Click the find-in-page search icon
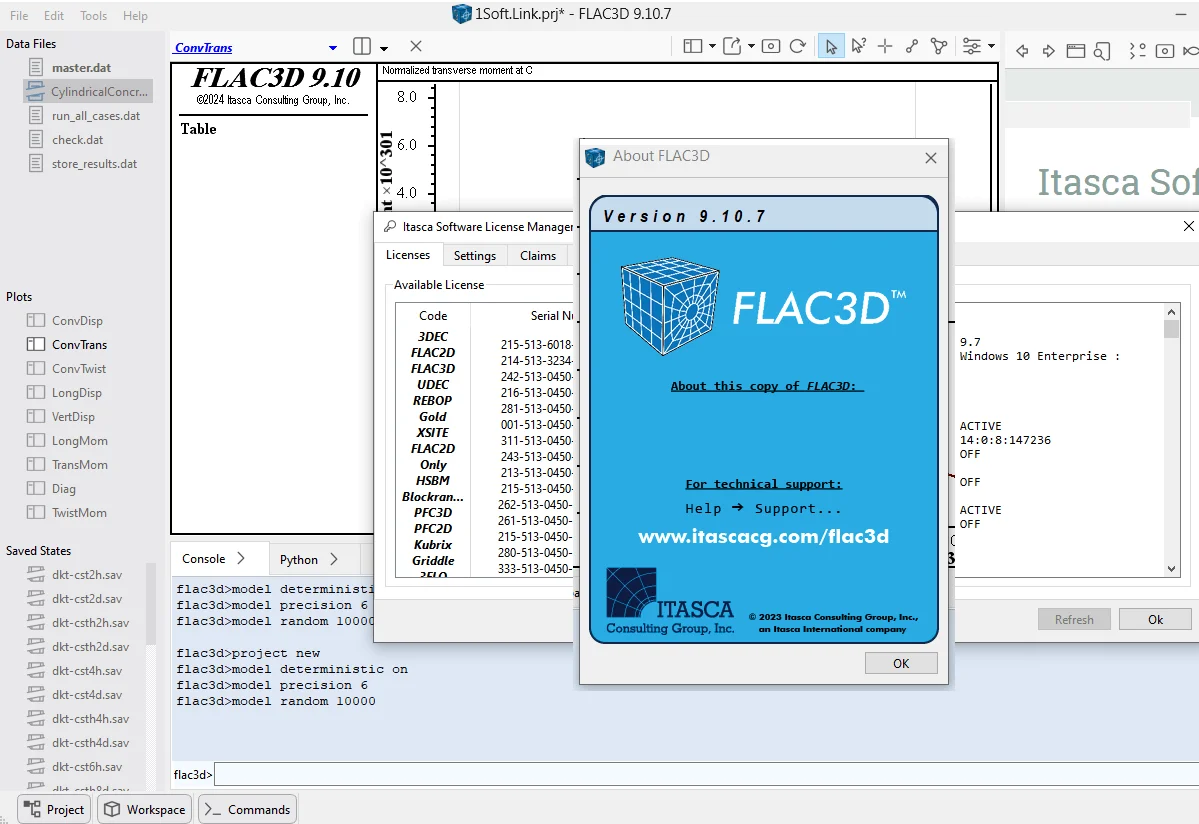Viewport: 1199px width, 824px height. point(1102,51)
